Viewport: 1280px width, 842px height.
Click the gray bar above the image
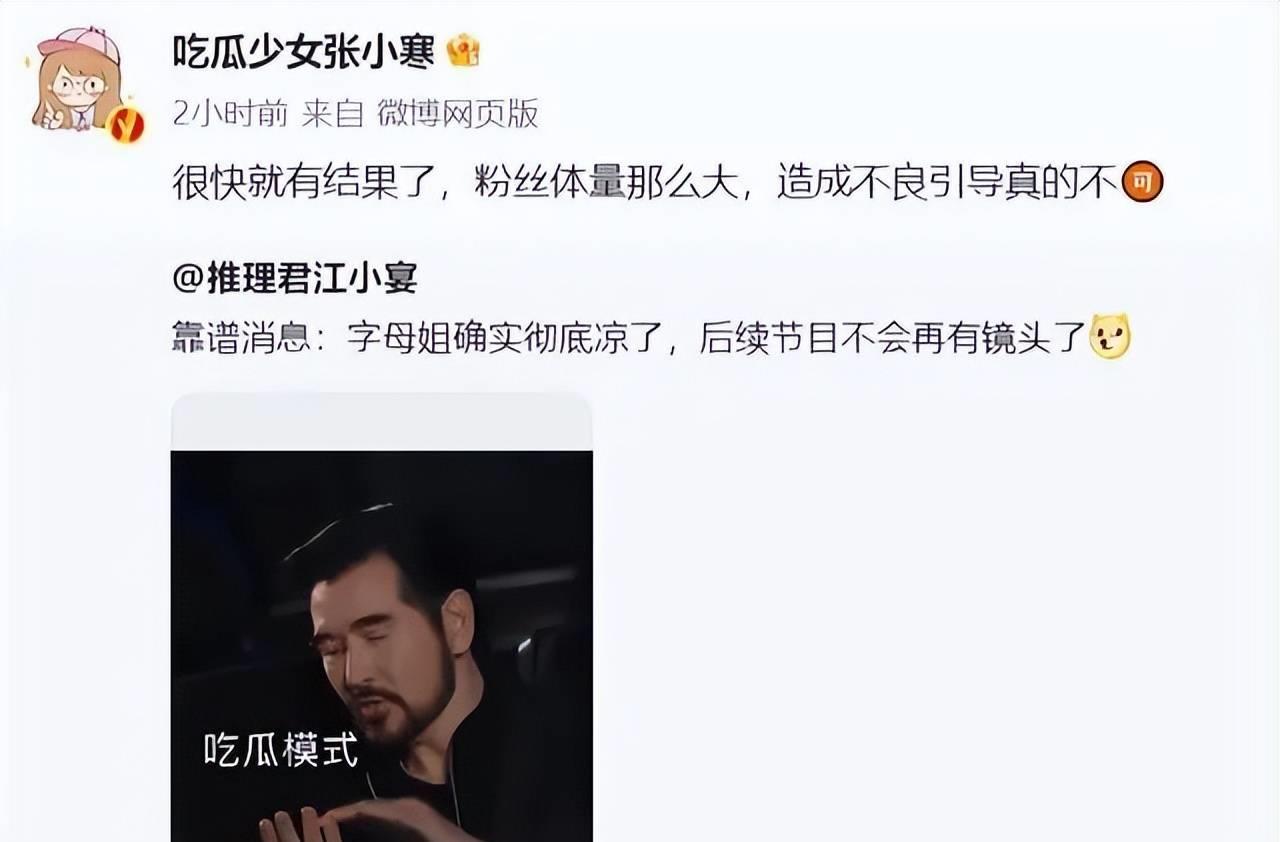[382, 421]
